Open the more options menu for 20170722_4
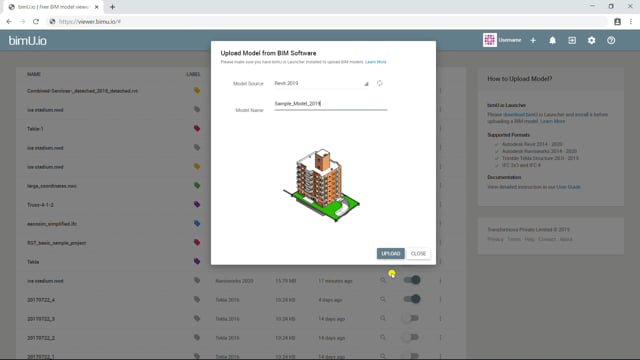The width and height of the screenshot is (640, 360). pos(440,299)
